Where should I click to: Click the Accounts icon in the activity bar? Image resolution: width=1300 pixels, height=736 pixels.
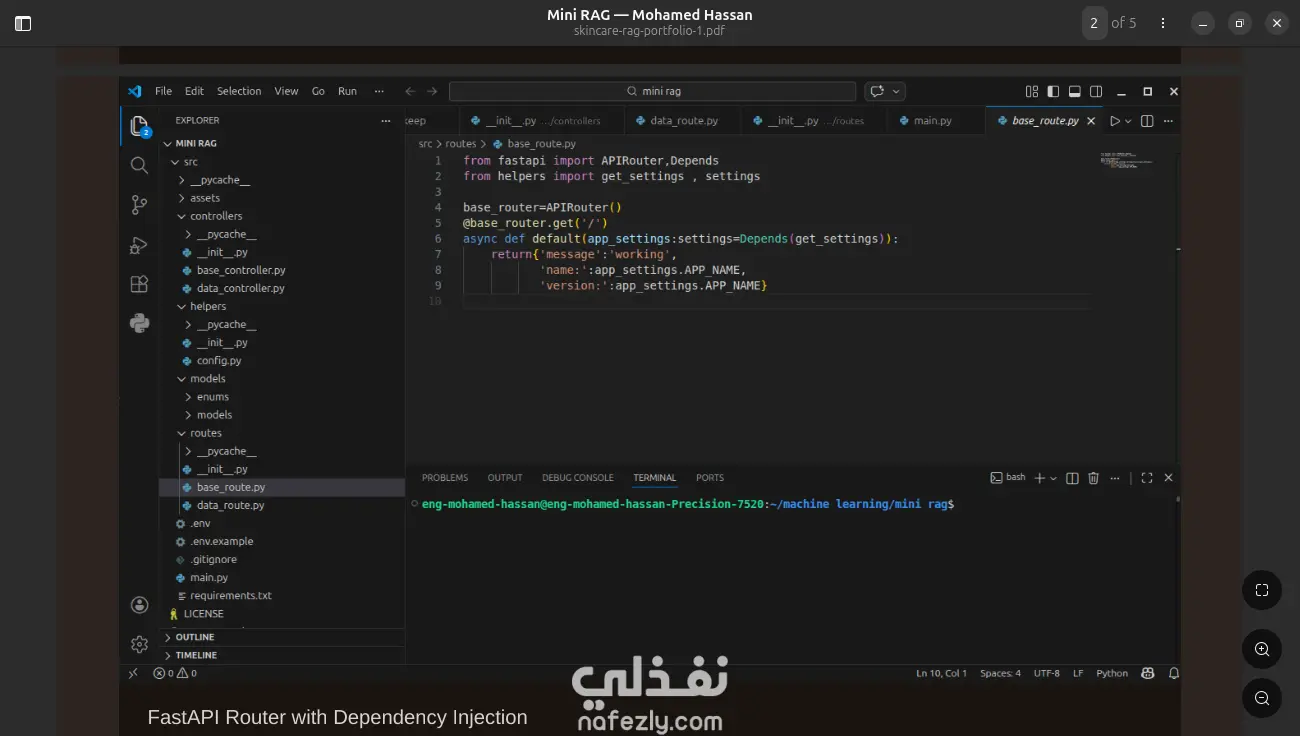tap(139, 605)
